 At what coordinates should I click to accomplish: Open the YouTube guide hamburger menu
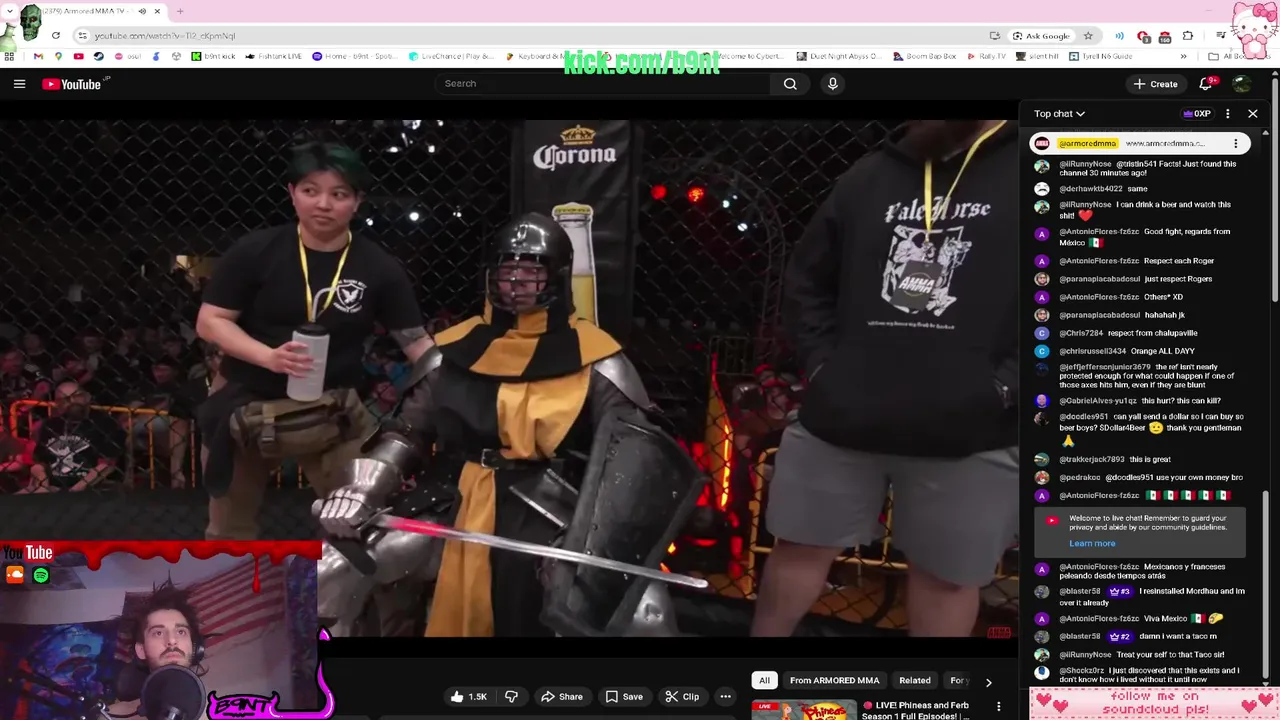pos(19,84)
